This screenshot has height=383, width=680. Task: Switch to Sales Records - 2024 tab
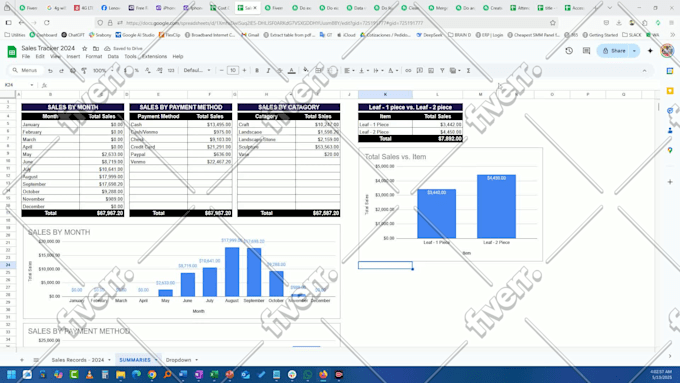tap(78, 360)
